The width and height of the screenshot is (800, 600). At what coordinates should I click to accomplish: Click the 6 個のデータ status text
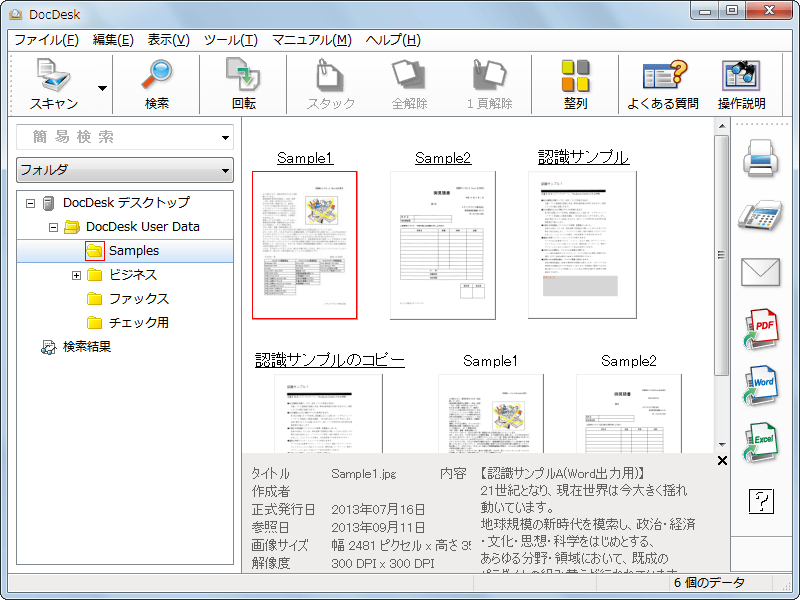pyautogui.click(x=709, y=583)
